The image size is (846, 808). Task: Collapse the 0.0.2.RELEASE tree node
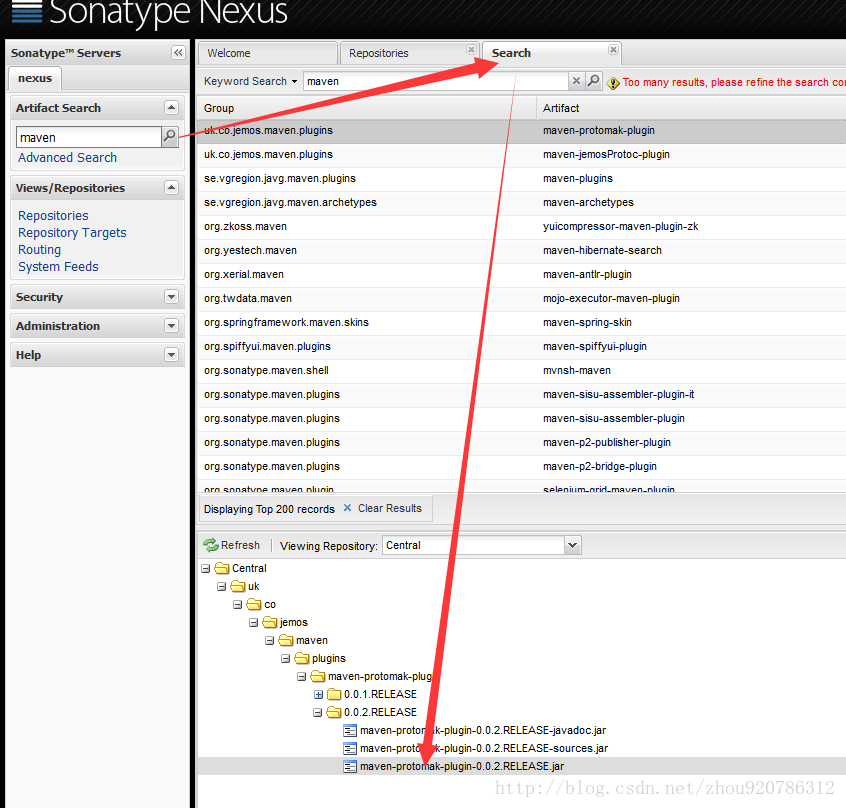point(317,713)
